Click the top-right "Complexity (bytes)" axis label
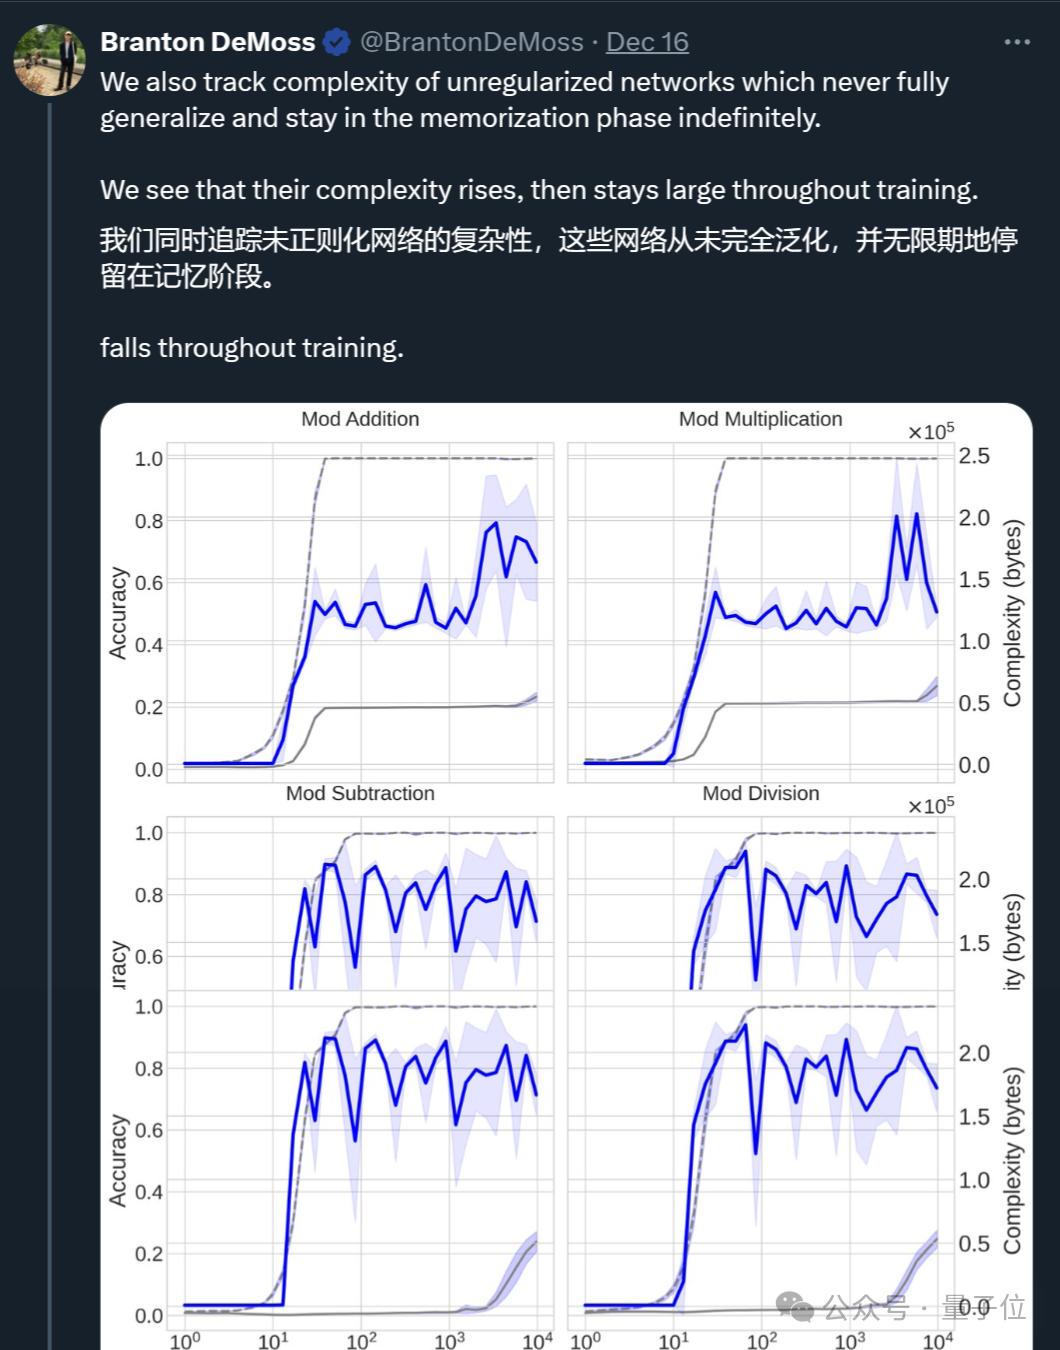1060x1350 pixels. click(1012, 612)
